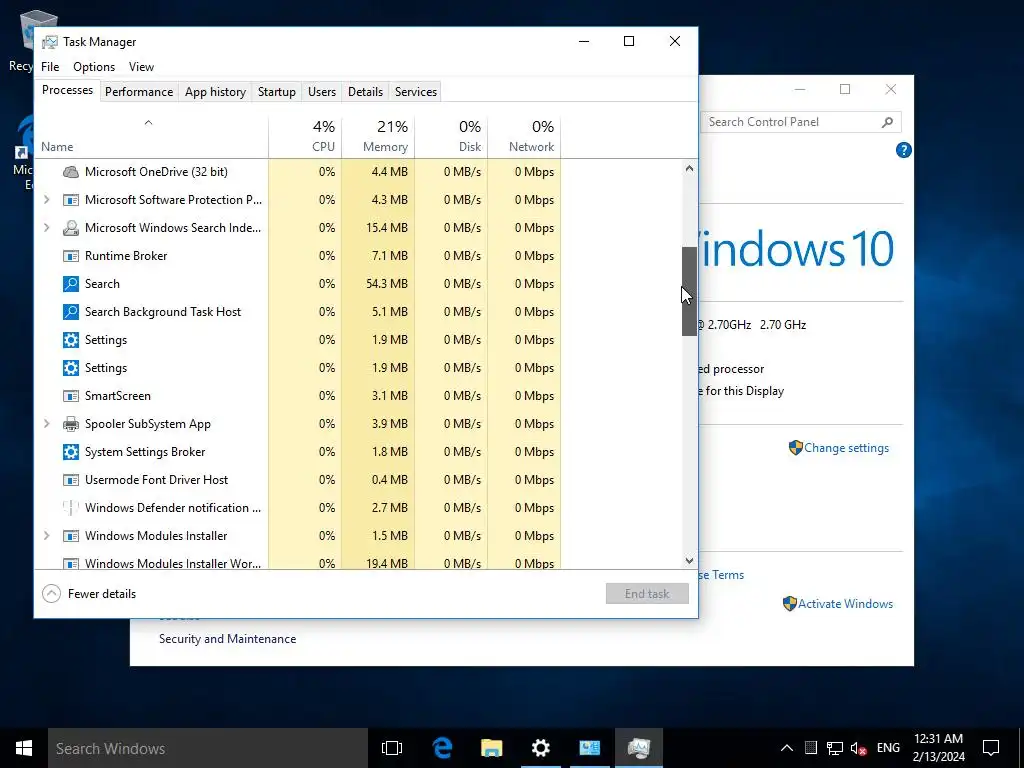Click the Spooler SubSystem App printer icon
Image resolution: width=1024 pixels, height=768 pixels.
pyautogui.click(x=71, y=424)
